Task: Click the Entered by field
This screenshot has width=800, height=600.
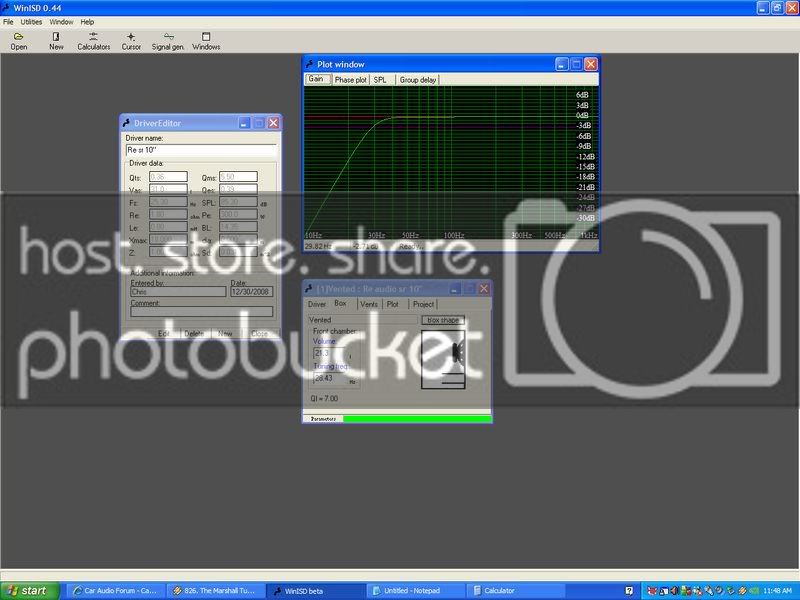Action: click(x=178, y=292)
